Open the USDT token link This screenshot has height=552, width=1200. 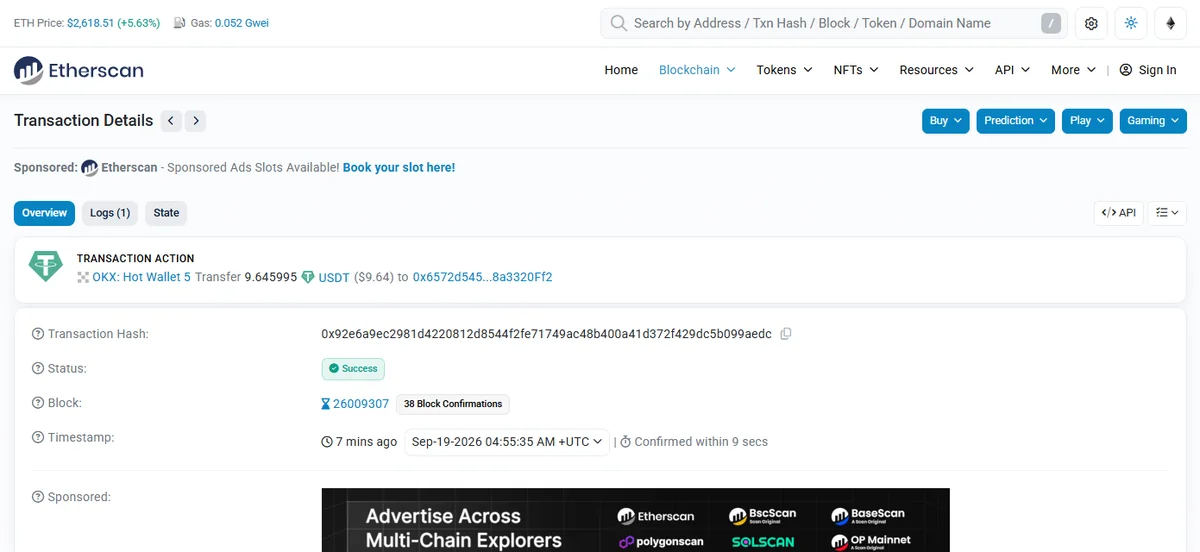tap(334, 277)
